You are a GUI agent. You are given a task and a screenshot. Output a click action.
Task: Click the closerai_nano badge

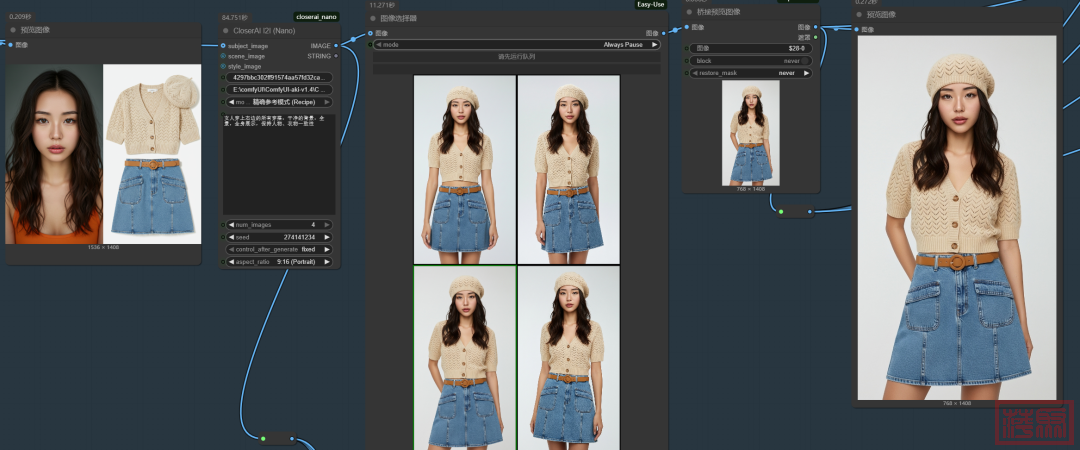(x=316, y=17)
